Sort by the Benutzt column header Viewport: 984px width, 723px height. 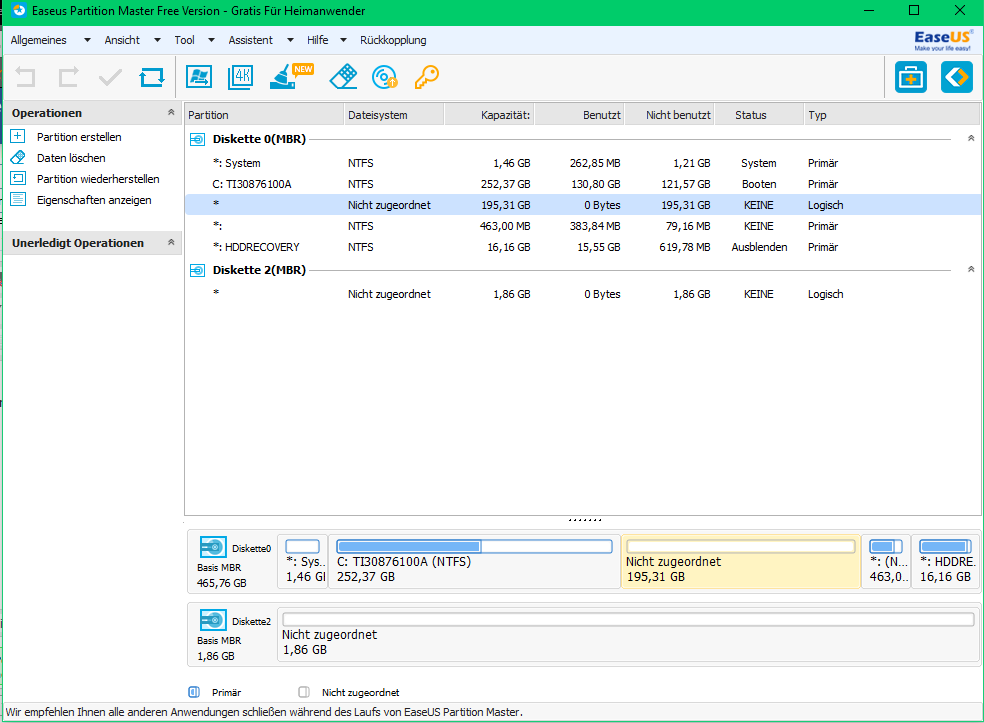(x=579, y=115)
